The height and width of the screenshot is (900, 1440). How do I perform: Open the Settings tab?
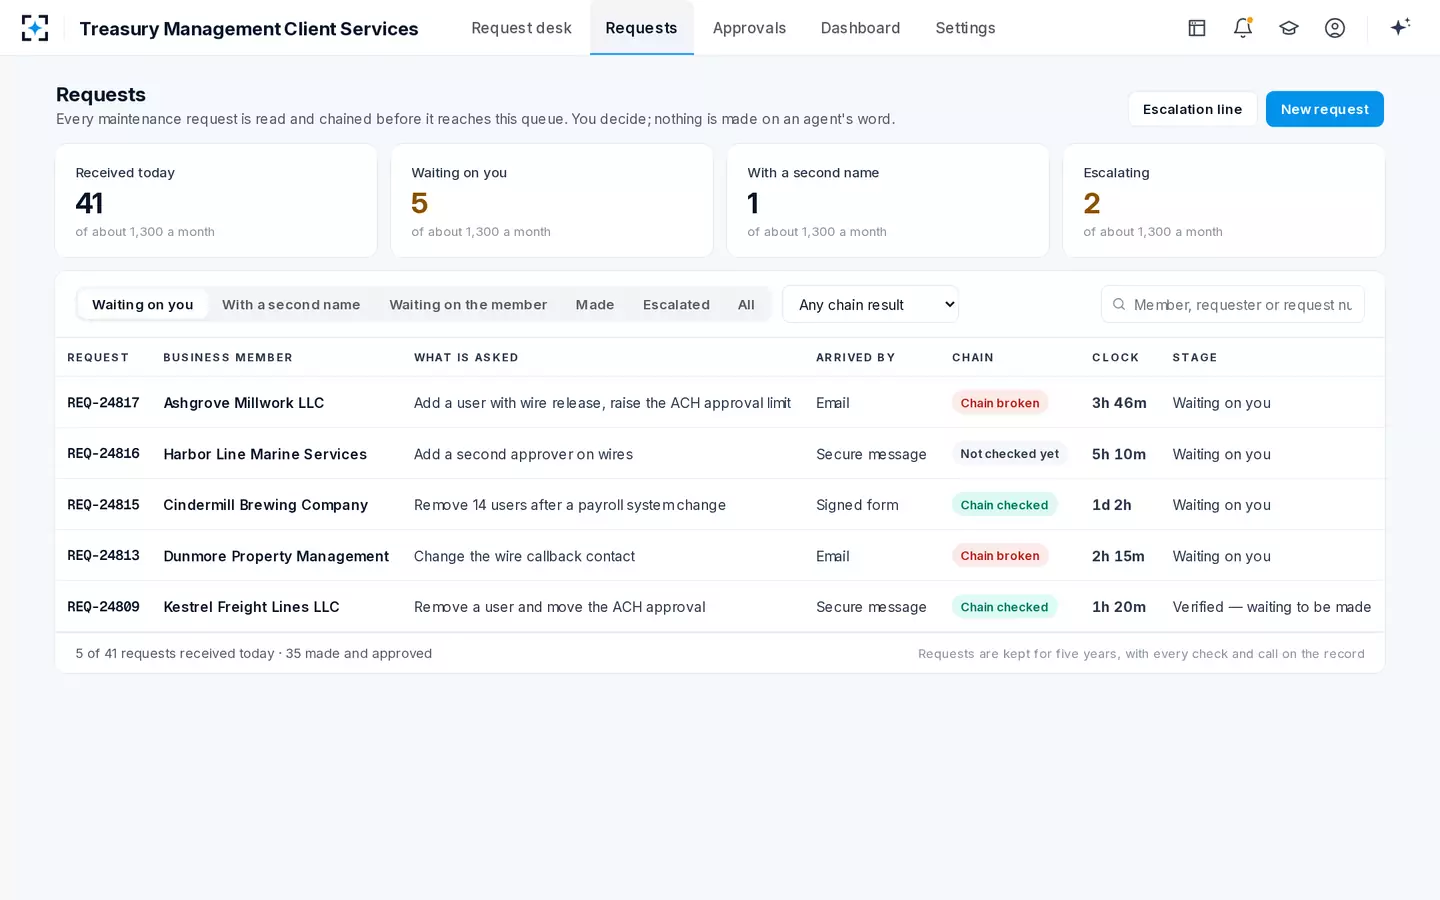tap(965, 28)
